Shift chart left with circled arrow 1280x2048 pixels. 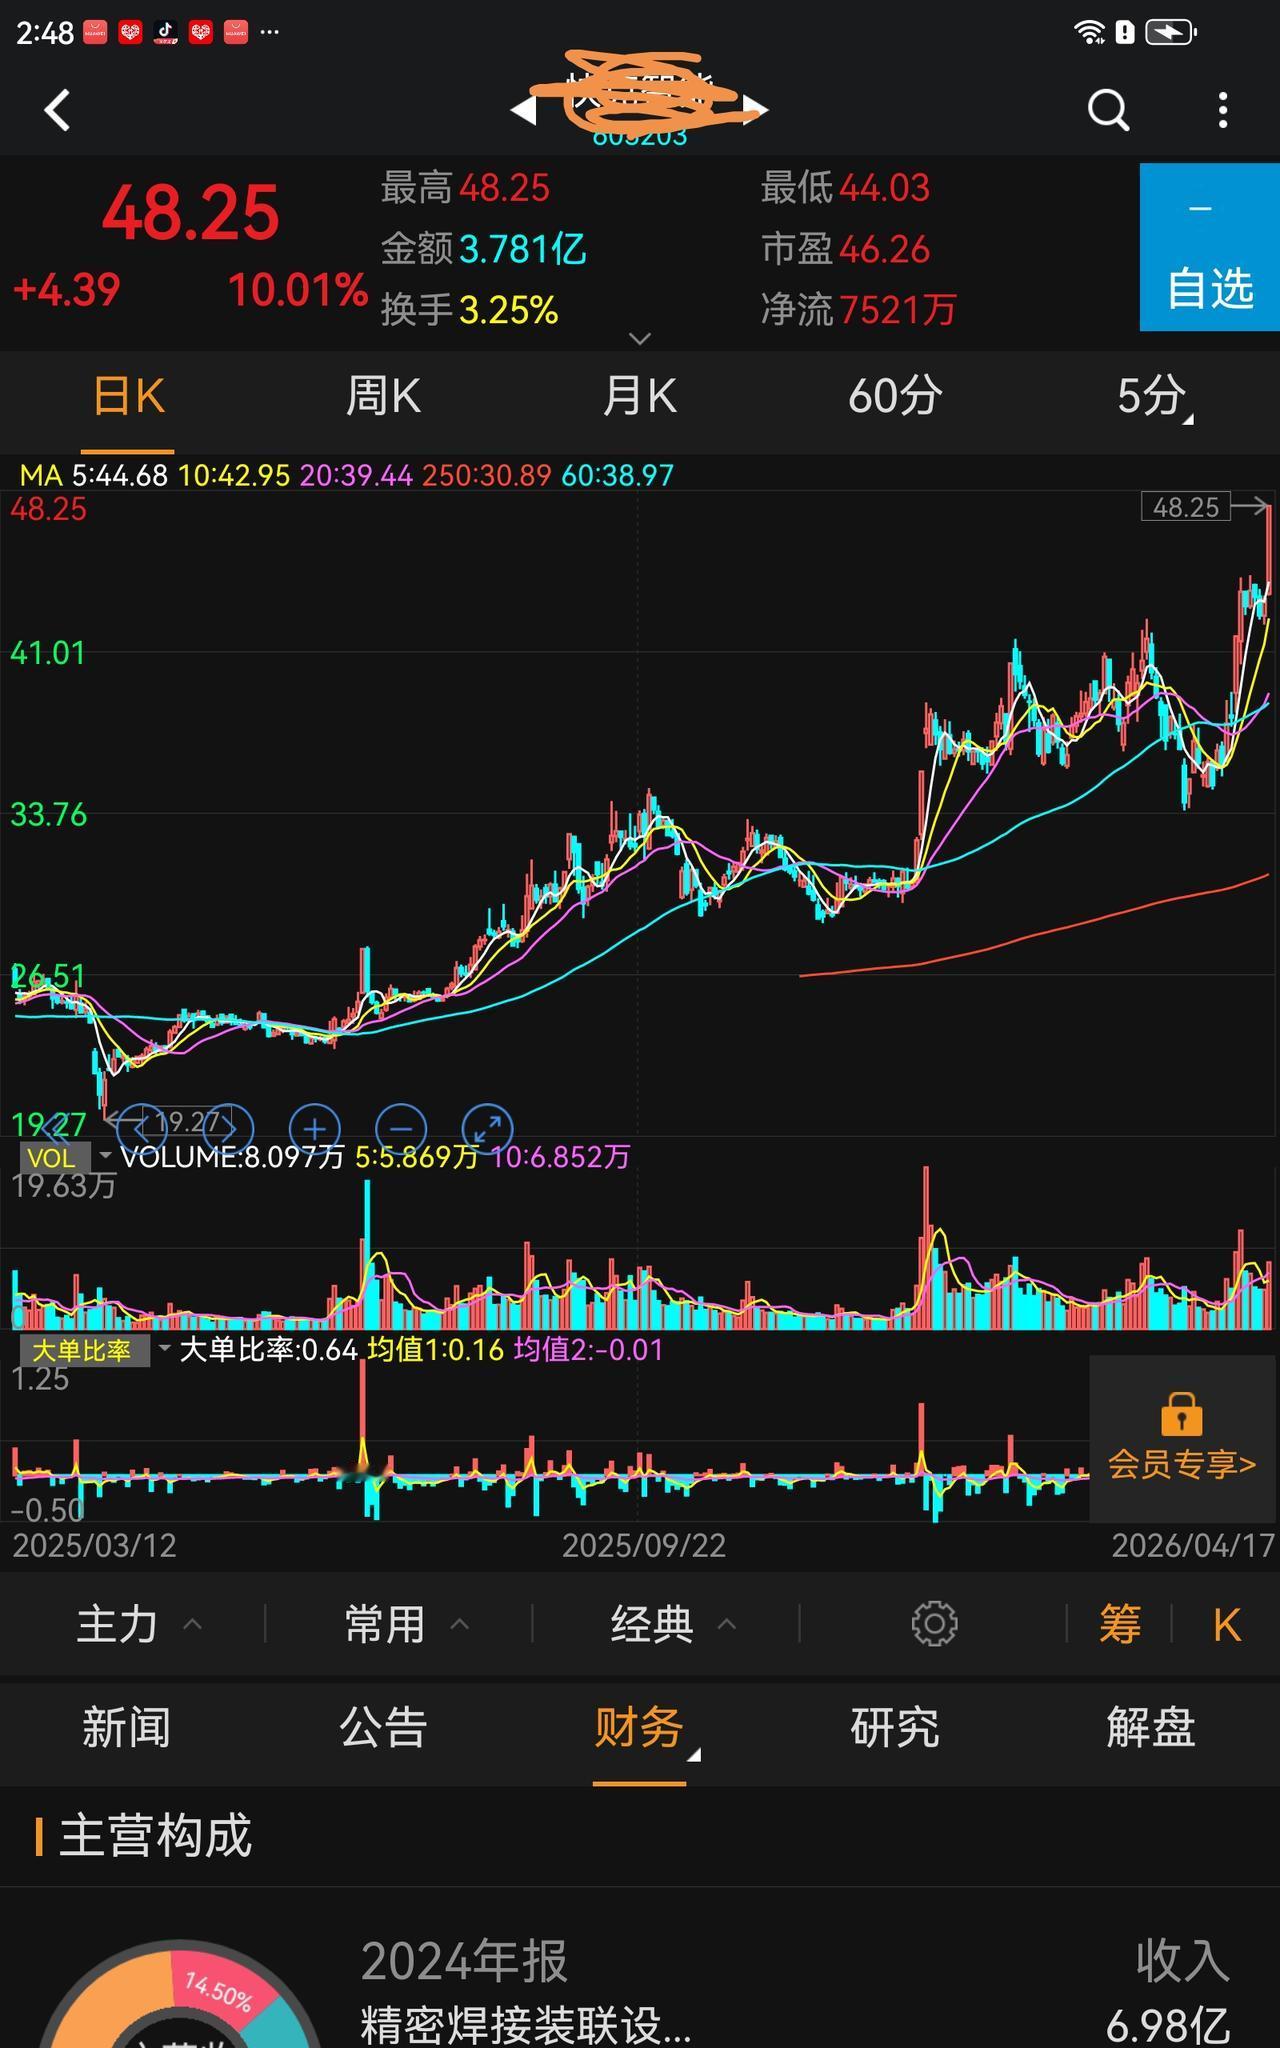pos(142,1129)
